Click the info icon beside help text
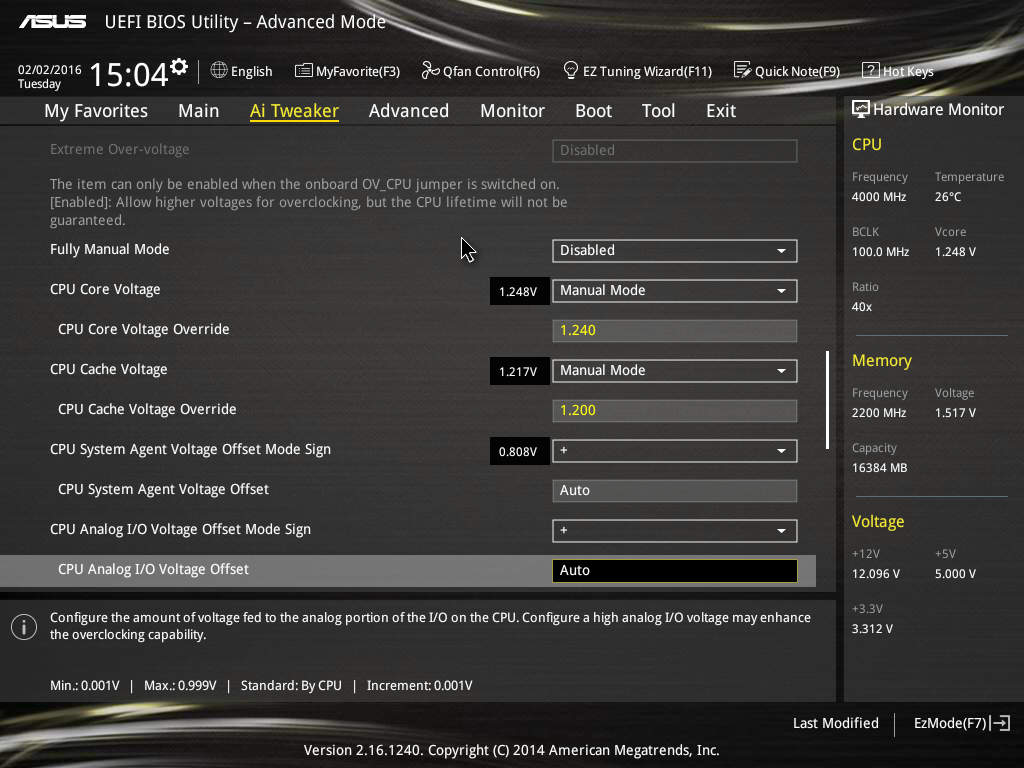The image size is (1024, 768). (24, 627)
